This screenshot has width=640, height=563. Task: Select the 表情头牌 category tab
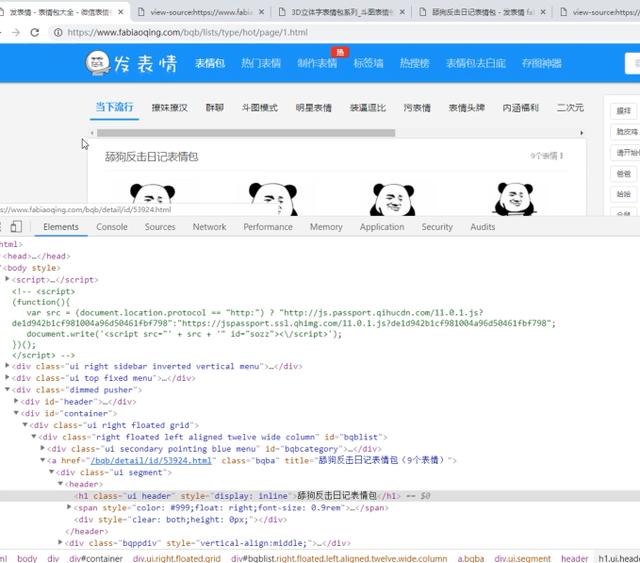point(467,108)
